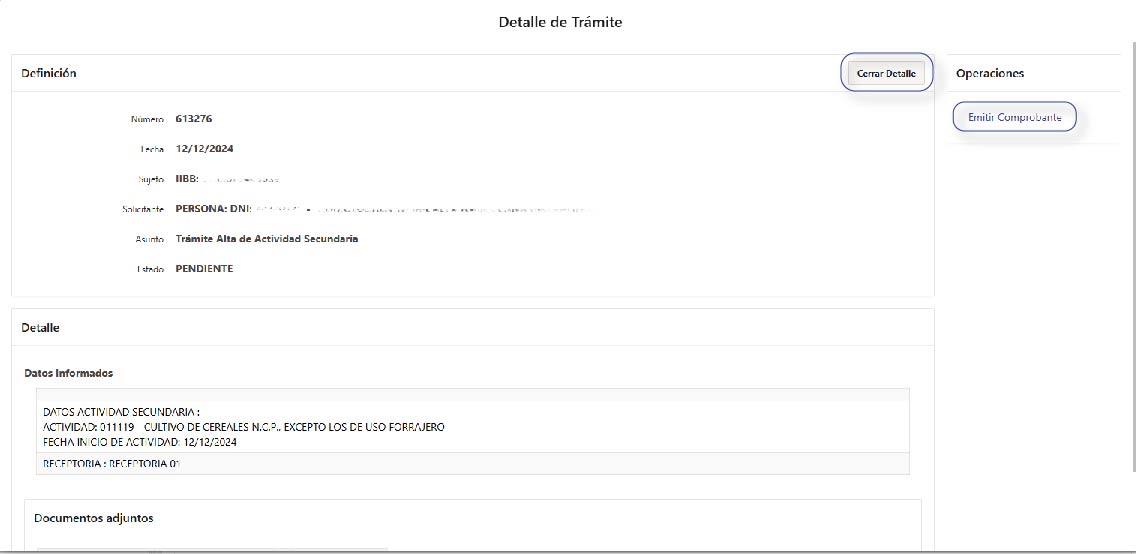Click the RECEPTORIA 01 row
The width and height of the screenshot is (1137, 554).
(111, 464)
